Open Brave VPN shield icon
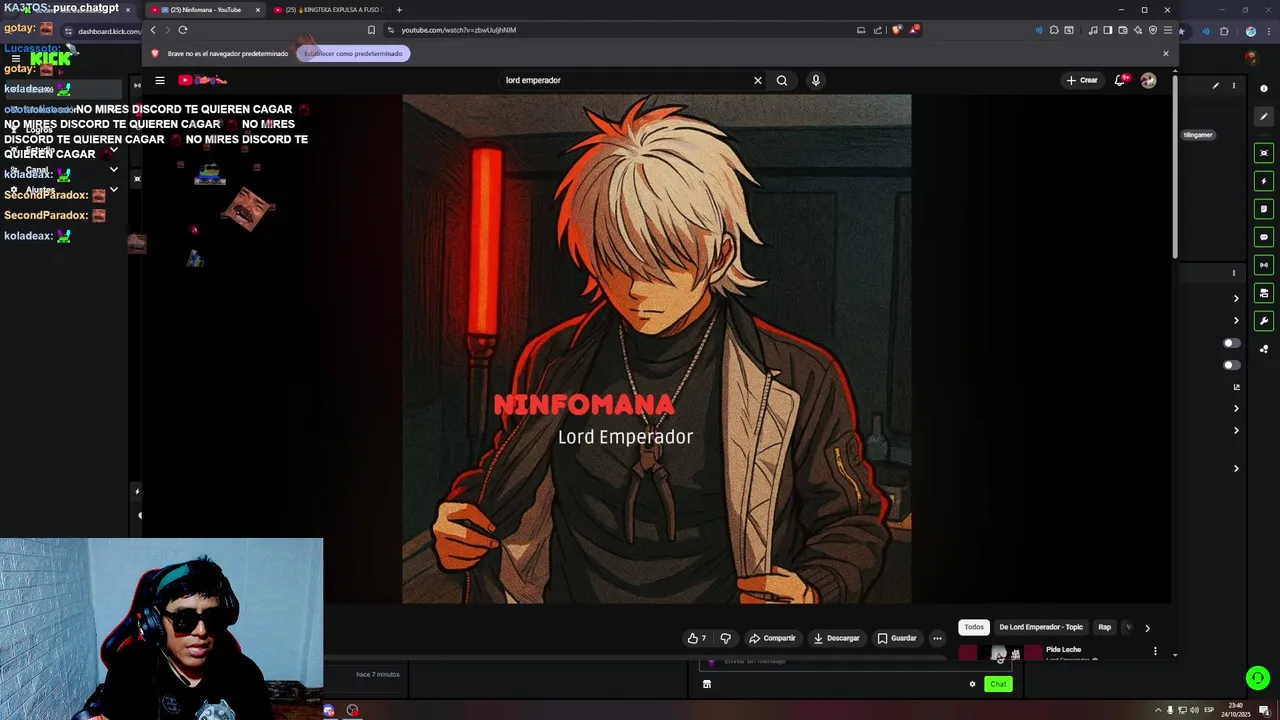Image resolution: width=1280 pixels, height=720 pixels. (x=1153, y=30)
